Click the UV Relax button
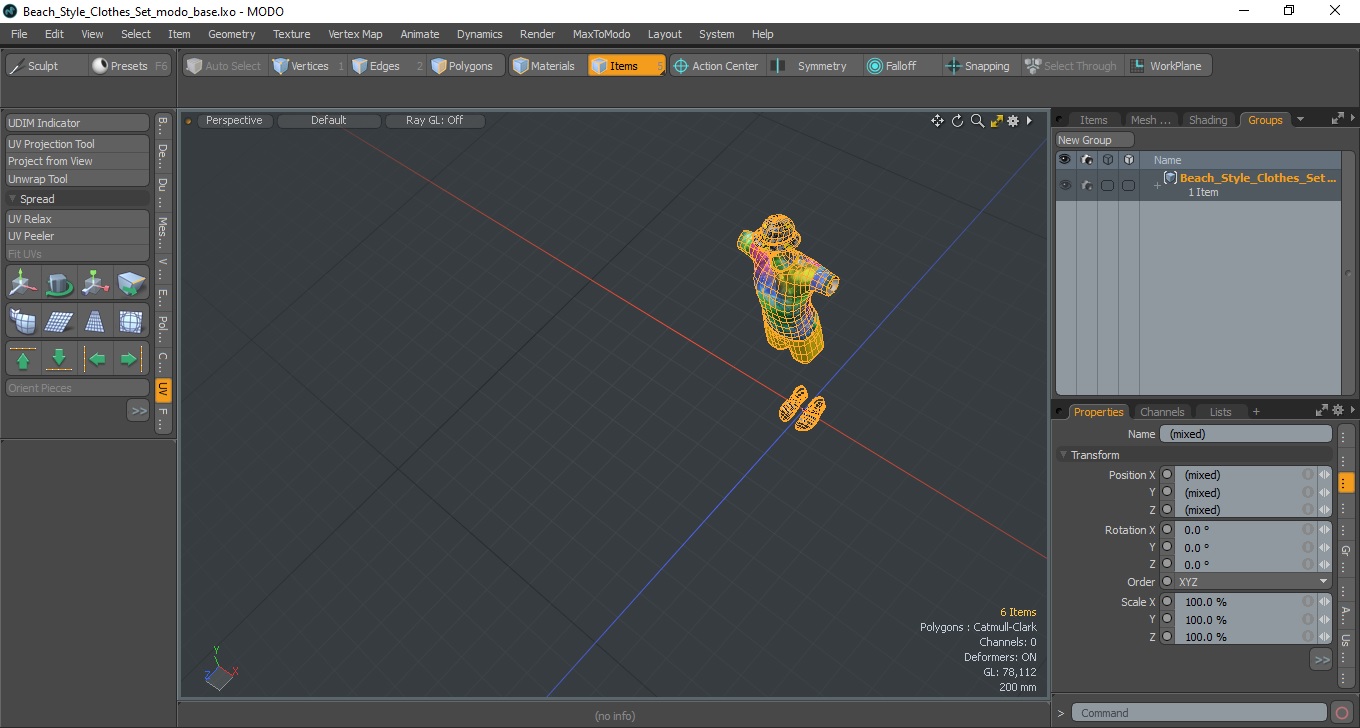The width and height of the screenshot is (1360, 728). [x=78, y=219]
